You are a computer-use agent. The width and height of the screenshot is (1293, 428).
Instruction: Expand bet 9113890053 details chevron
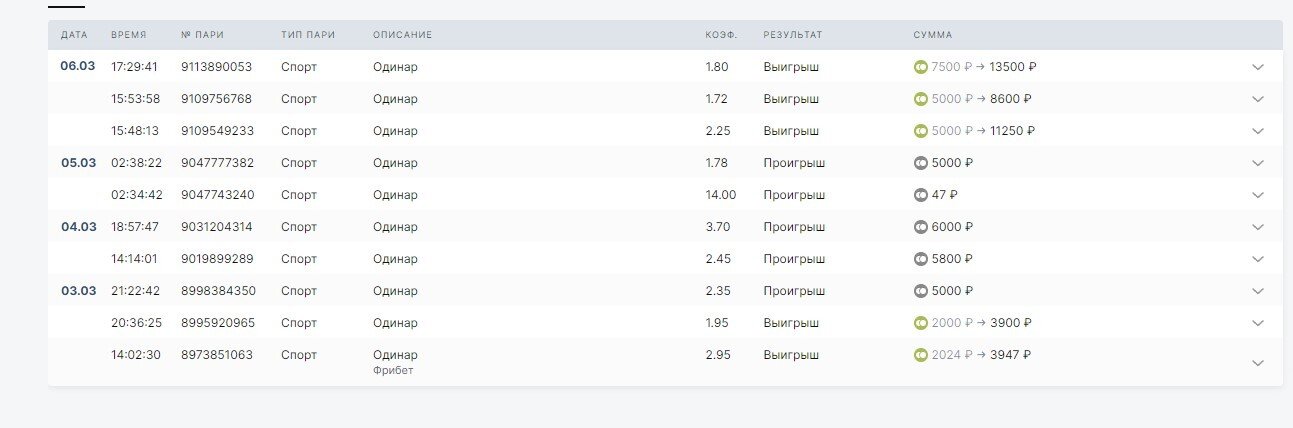[1258, 67]
